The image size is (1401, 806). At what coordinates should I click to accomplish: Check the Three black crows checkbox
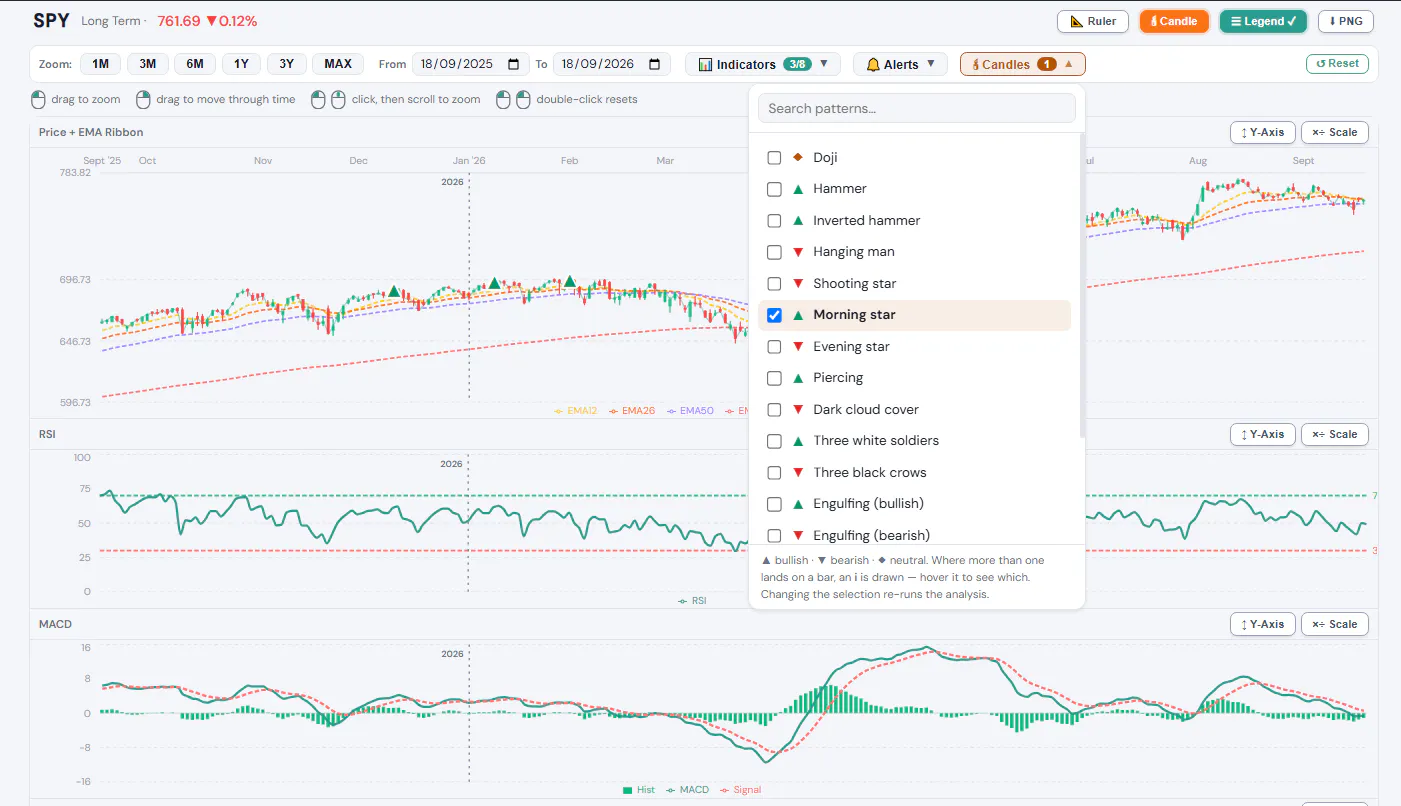(x=774, y=473)
